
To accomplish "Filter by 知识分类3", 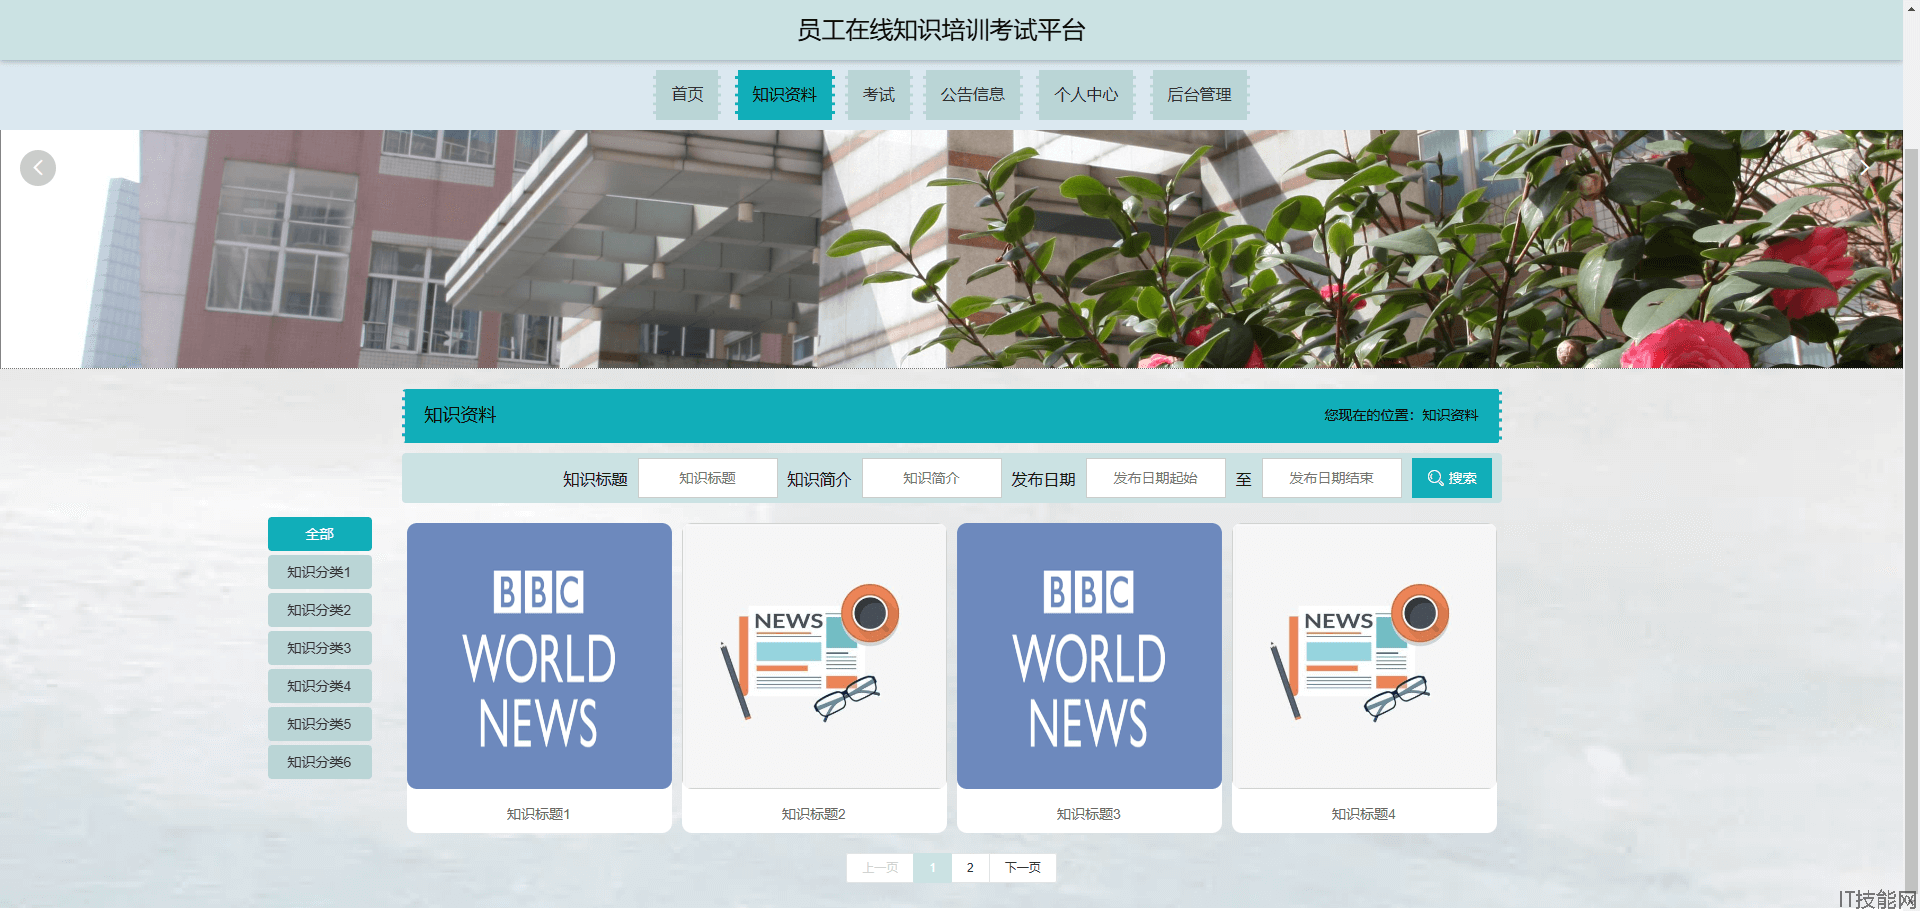I will click(320, 648).
